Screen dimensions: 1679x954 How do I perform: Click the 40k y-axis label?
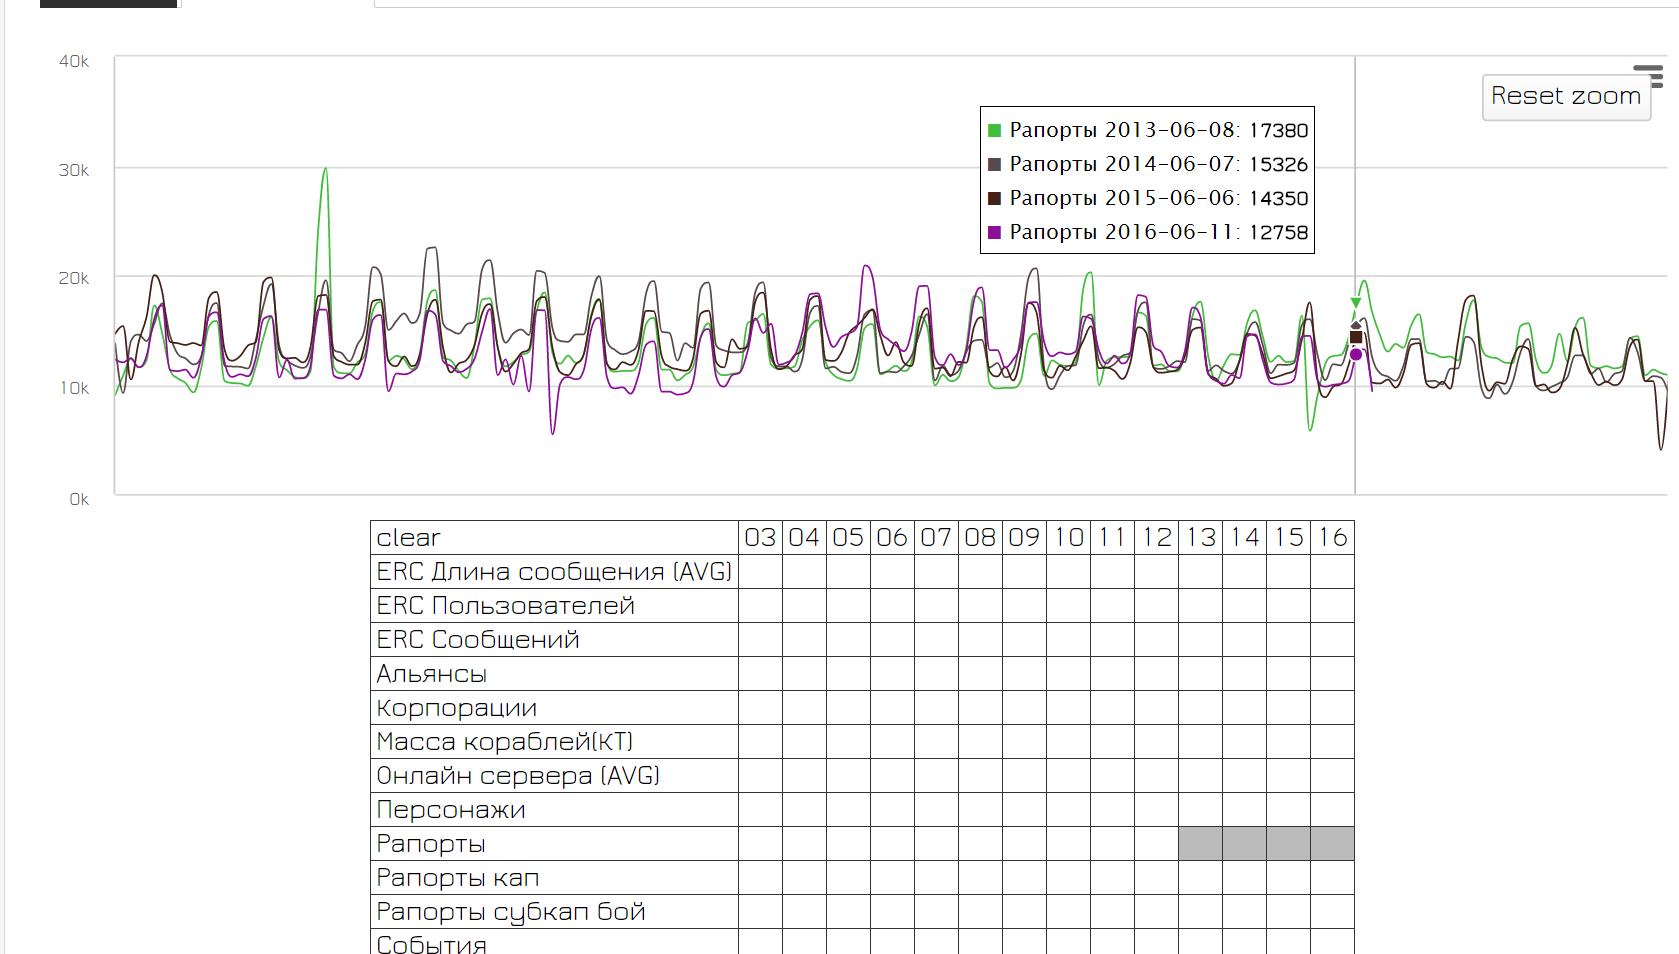(x=74, y=62)
